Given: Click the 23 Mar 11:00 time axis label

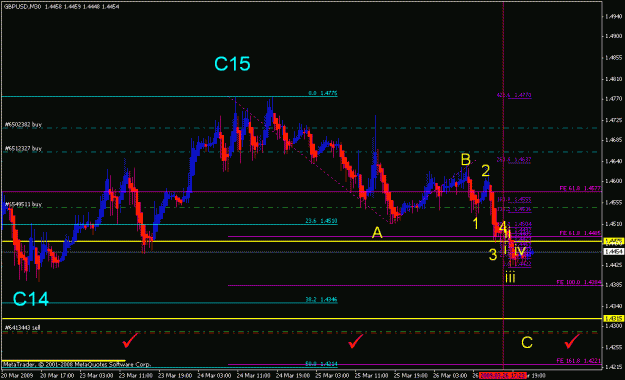Looking at the screenshot, I should [x=136, y=376].
